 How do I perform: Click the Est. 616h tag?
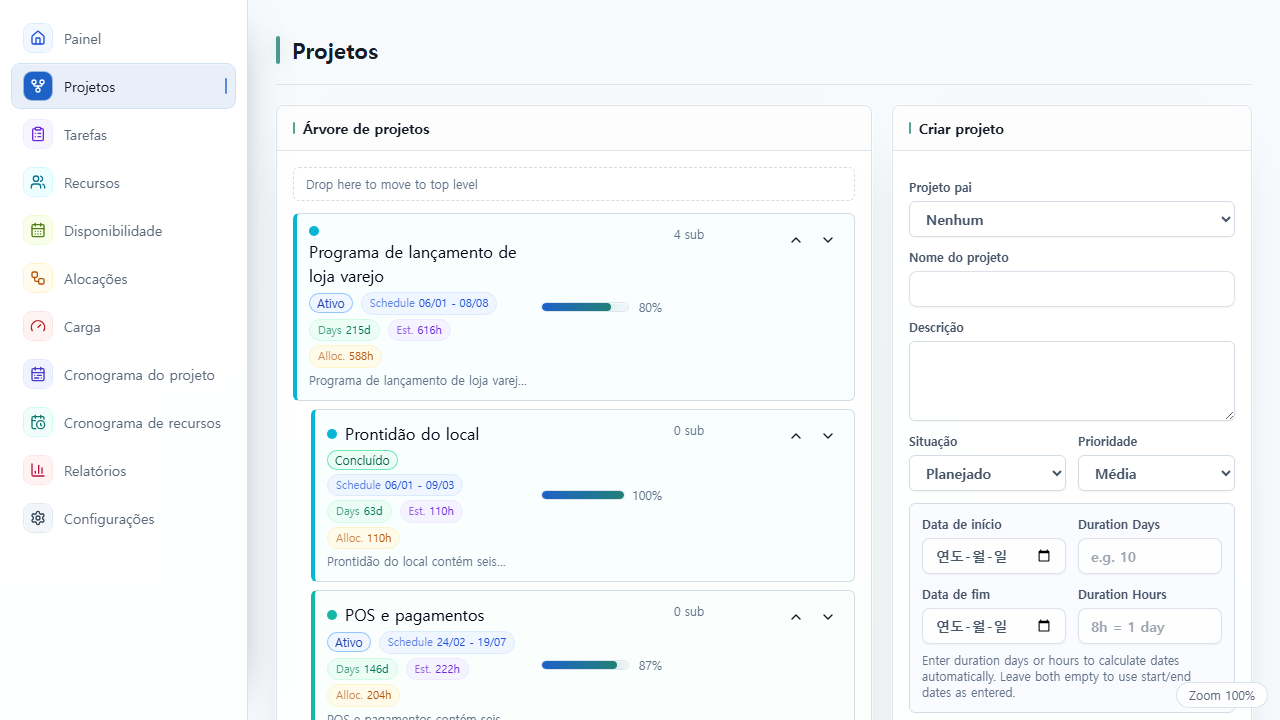pyautogui.click(x=419, y=330)
